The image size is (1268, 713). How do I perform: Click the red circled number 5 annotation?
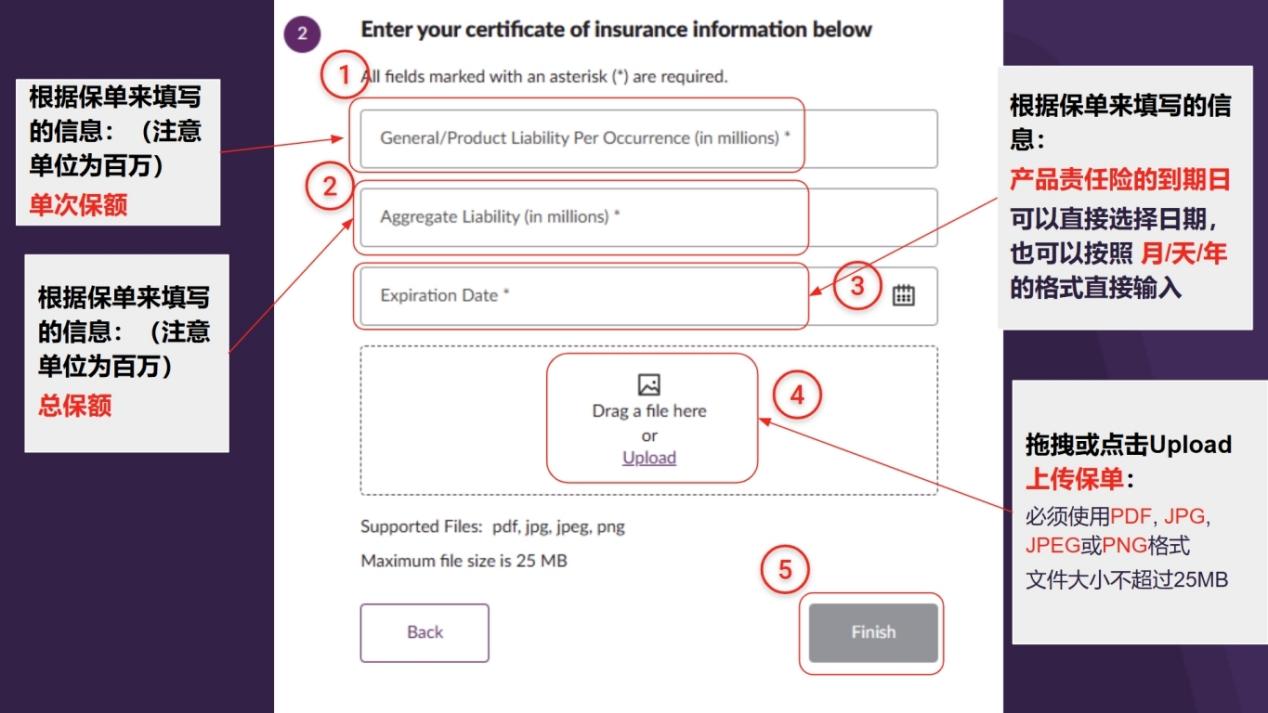tap(785, 570)
